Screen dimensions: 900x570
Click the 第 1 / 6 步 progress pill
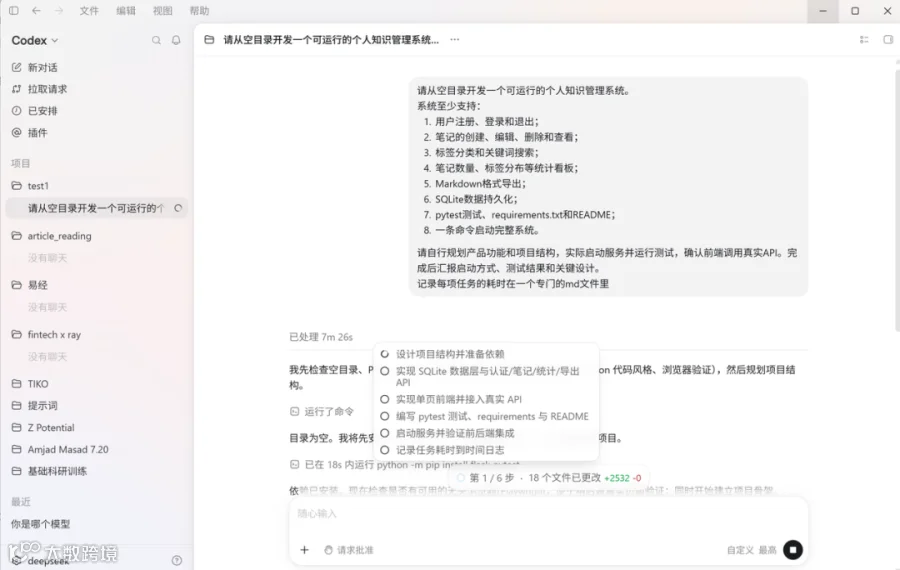pyautogui.click(x=491, y=478)
